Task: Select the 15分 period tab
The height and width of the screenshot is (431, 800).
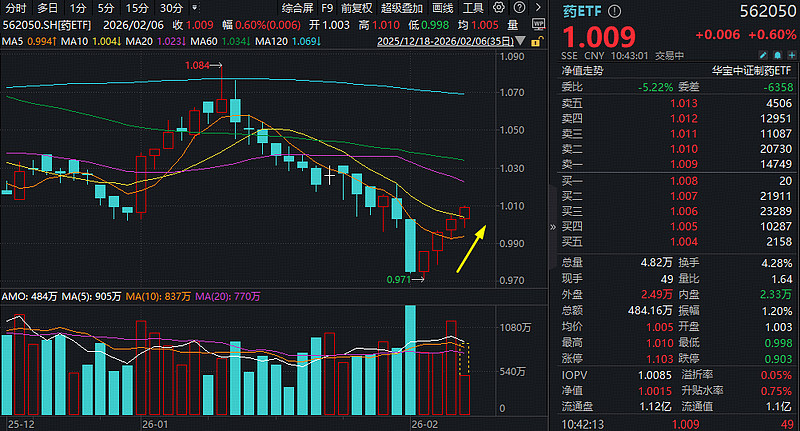Action: (x=137, y=8)
